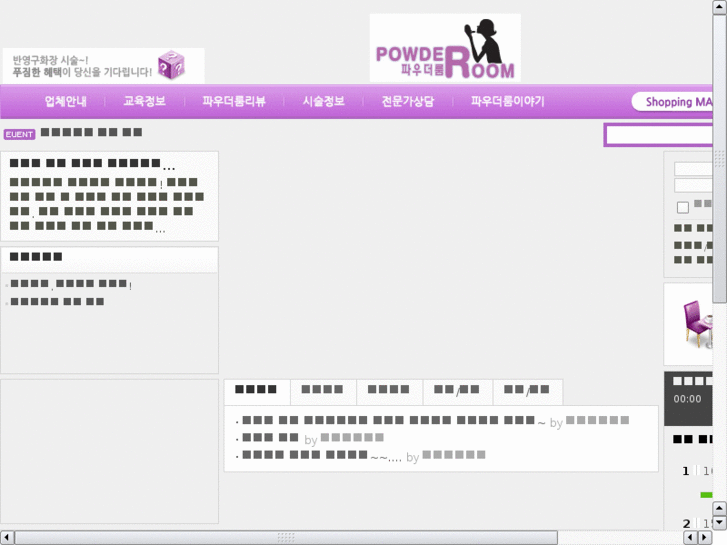Click the horizontal scrollbar thumb

286,537
